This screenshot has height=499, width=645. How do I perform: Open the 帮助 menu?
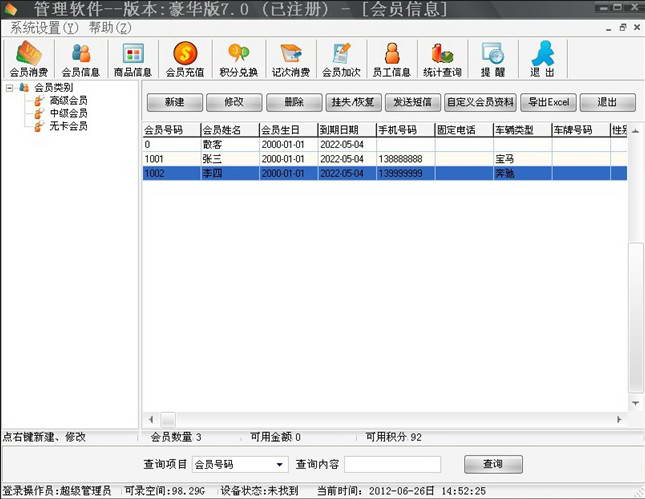coord(110,28)
